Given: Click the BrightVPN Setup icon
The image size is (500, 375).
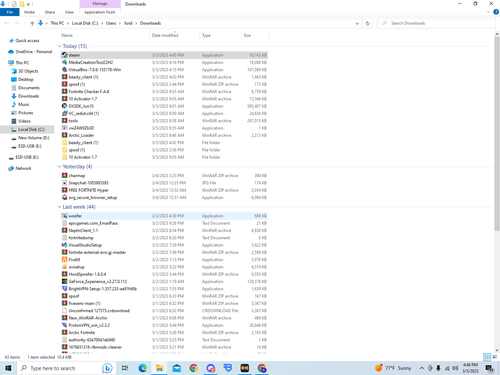Looking at the screenshot, I should tap(65, 289).
